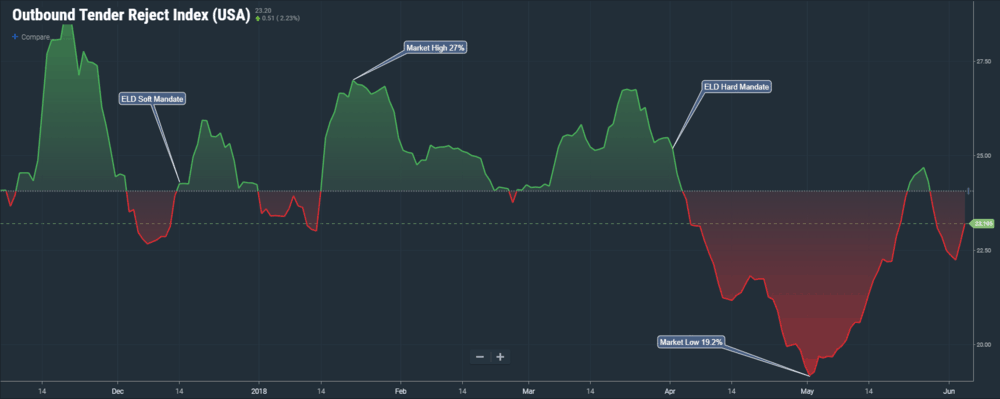1000x399 pixels.
Task: Select the ELD Soft Mandate annotation
Action: click(152, 99)
